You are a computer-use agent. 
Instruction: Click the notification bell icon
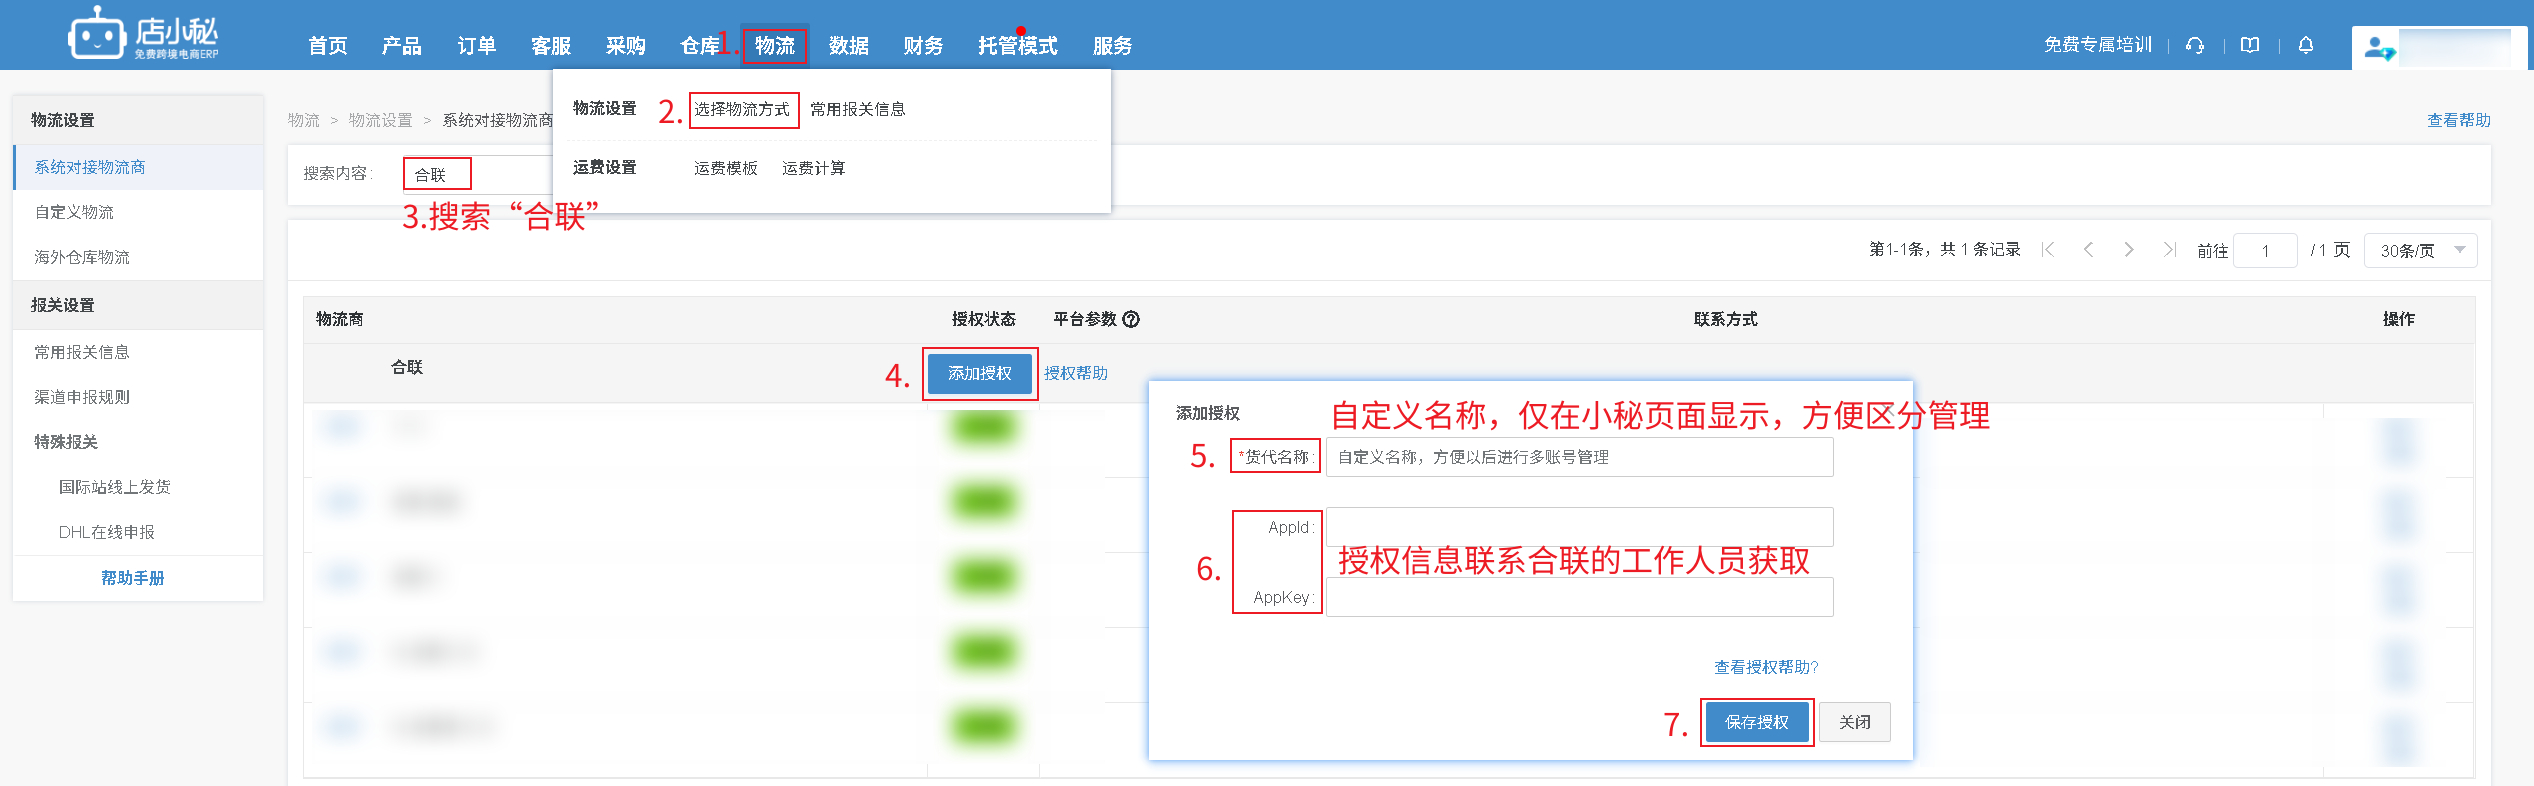[2306, 45]
